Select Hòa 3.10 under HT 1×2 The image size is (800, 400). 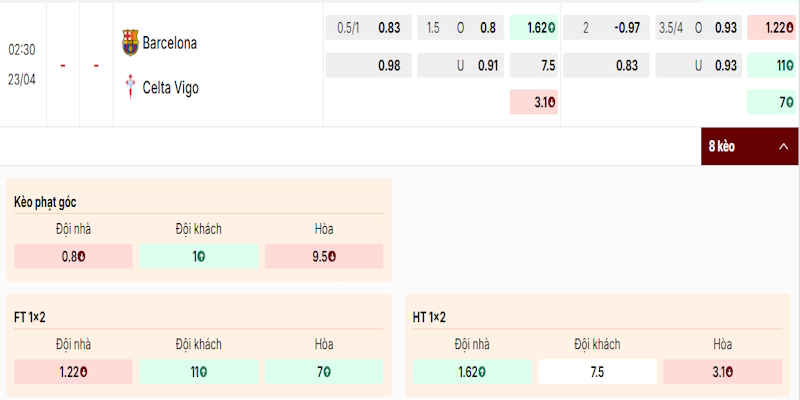(723, 372)
